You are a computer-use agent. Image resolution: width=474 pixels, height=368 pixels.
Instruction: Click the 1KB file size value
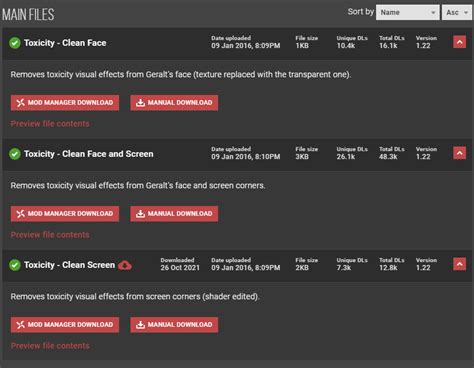[x=302, y=46]
